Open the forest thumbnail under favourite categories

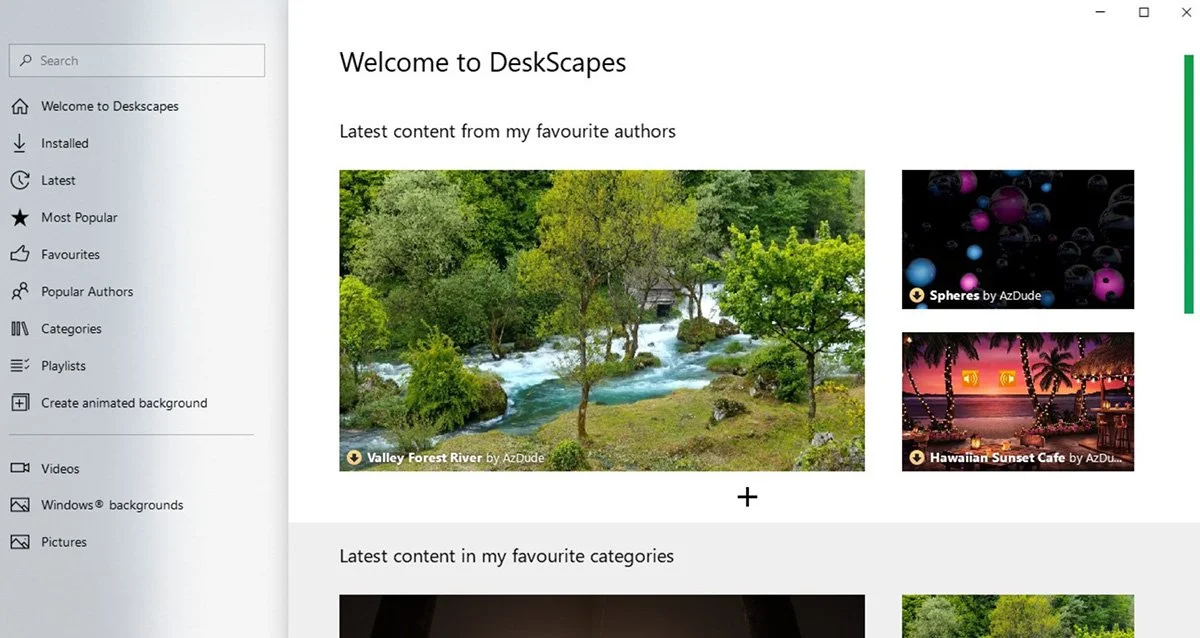tap(1018, 616)
